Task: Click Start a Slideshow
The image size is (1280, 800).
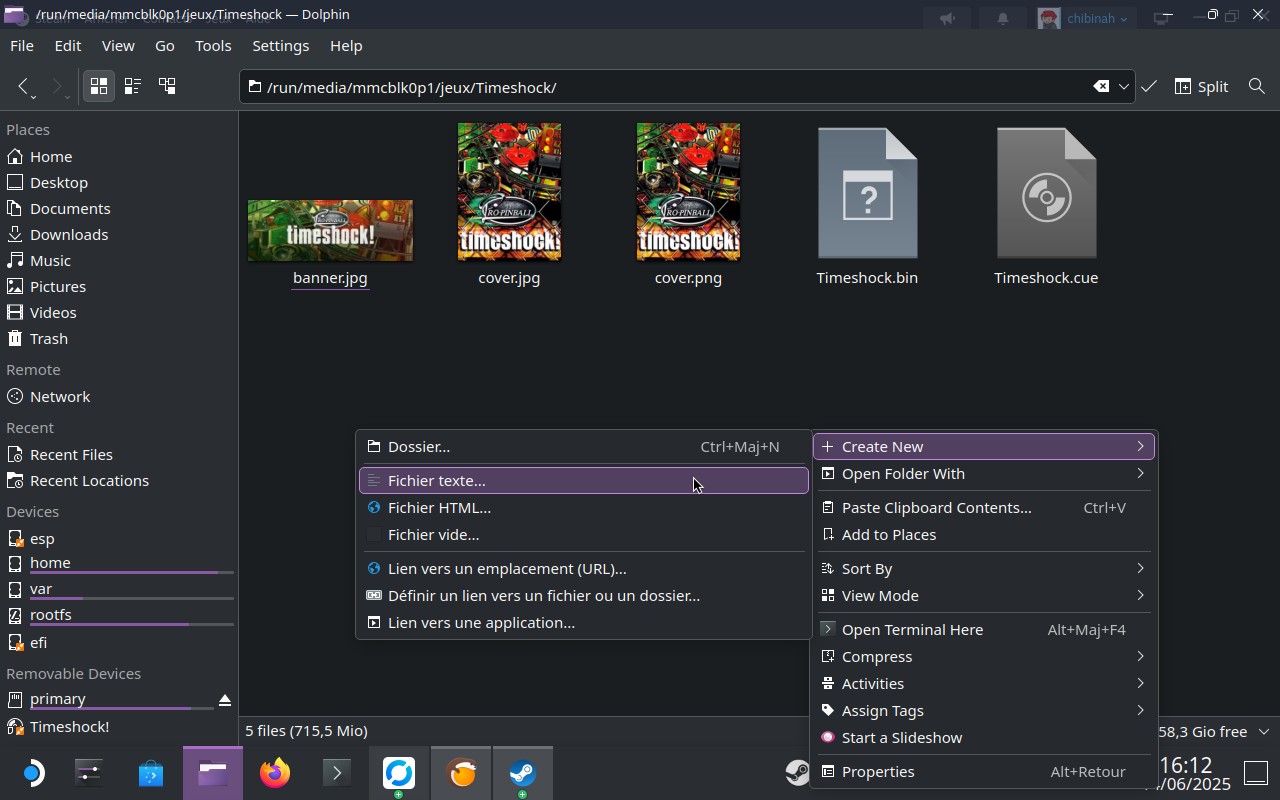Action: point(984,738)
